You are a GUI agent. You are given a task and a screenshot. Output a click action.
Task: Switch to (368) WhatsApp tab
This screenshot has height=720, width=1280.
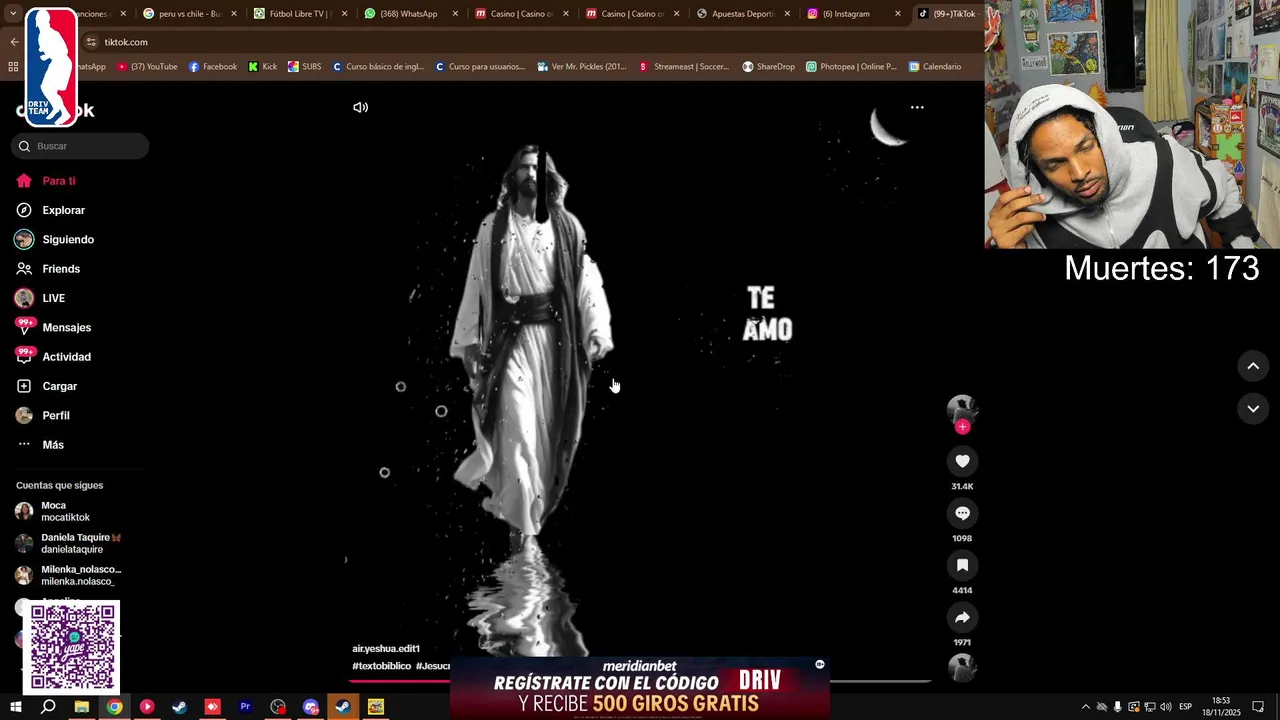(411, 14)
